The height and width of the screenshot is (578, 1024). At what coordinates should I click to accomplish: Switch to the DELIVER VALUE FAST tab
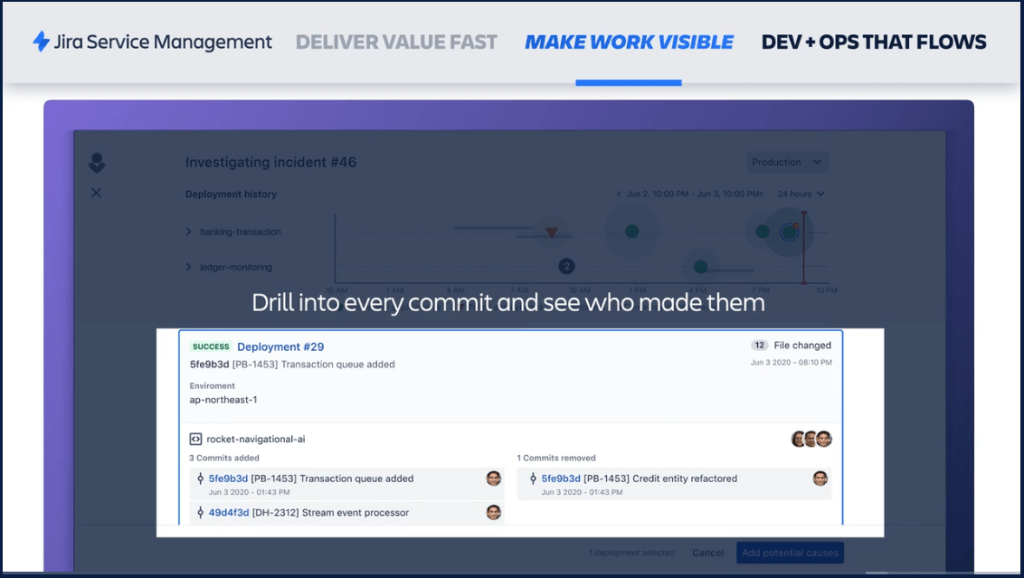(x=396, y=42)
